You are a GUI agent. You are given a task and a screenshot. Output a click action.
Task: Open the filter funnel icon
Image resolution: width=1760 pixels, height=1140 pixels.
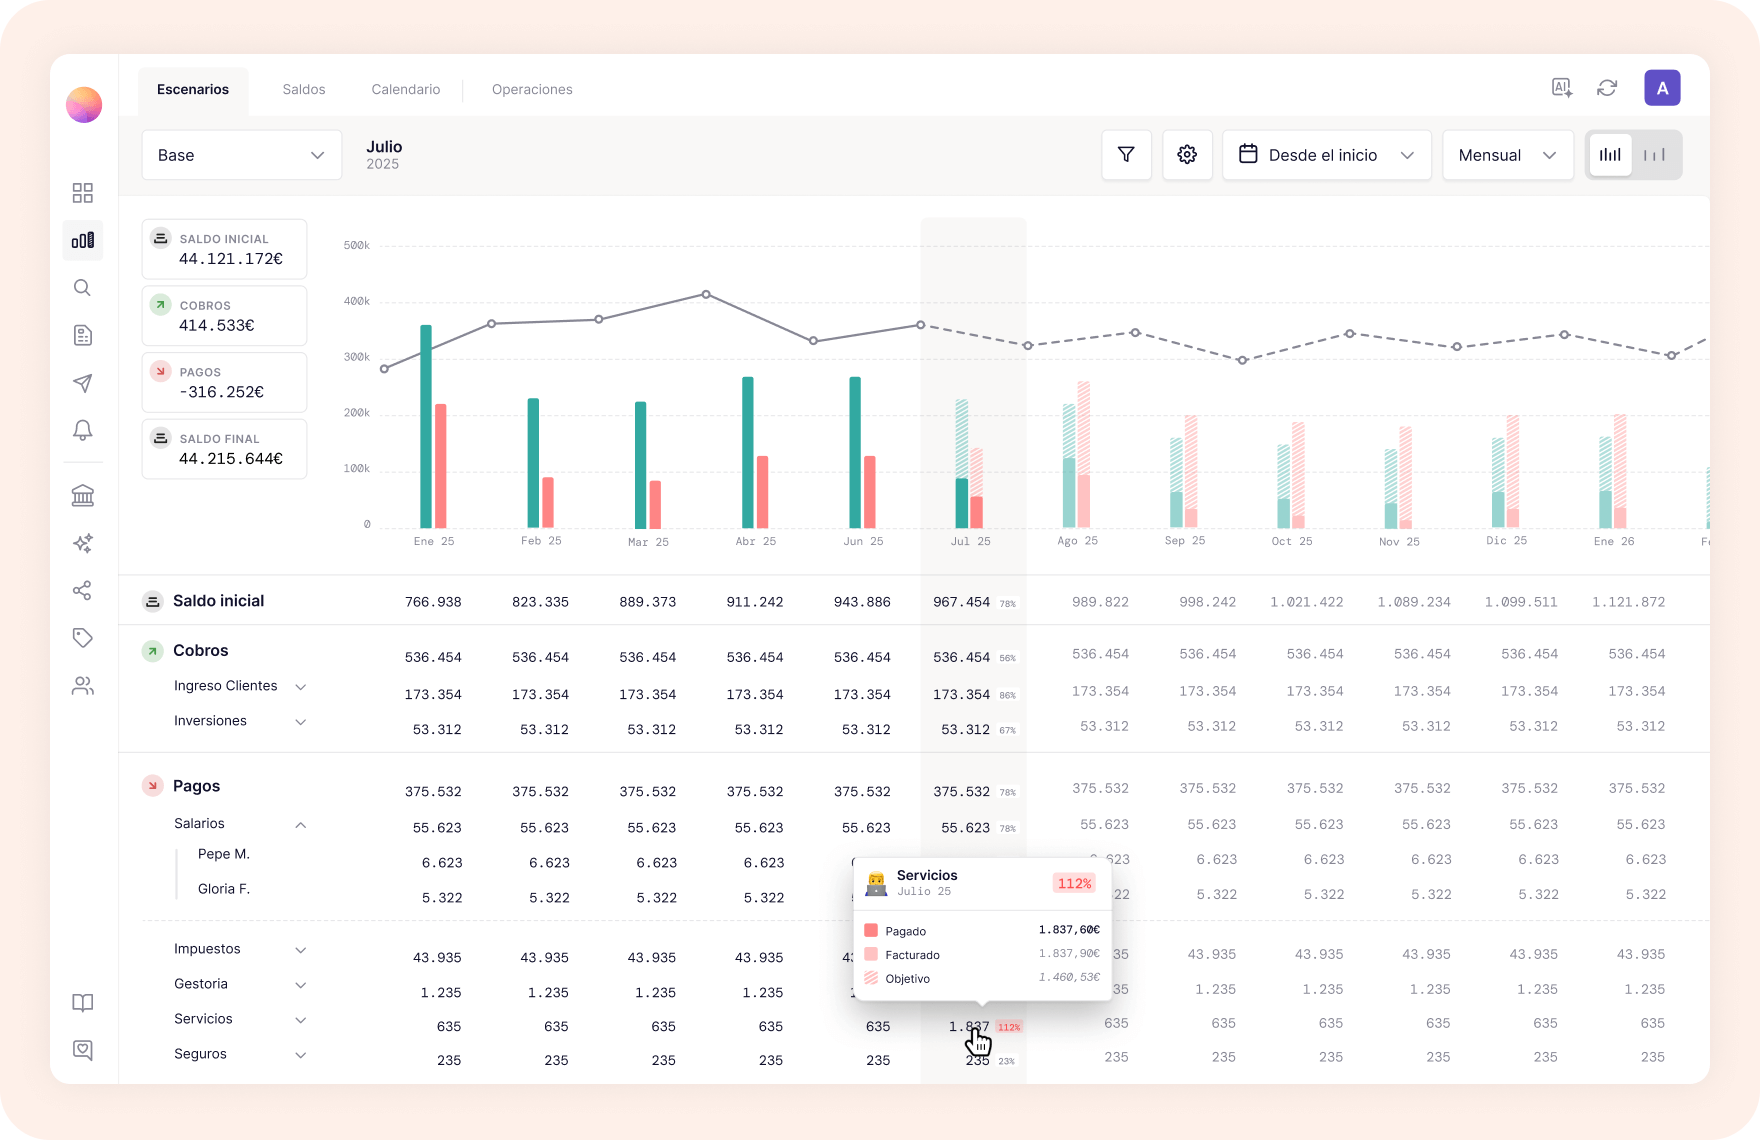point(1126,155)
